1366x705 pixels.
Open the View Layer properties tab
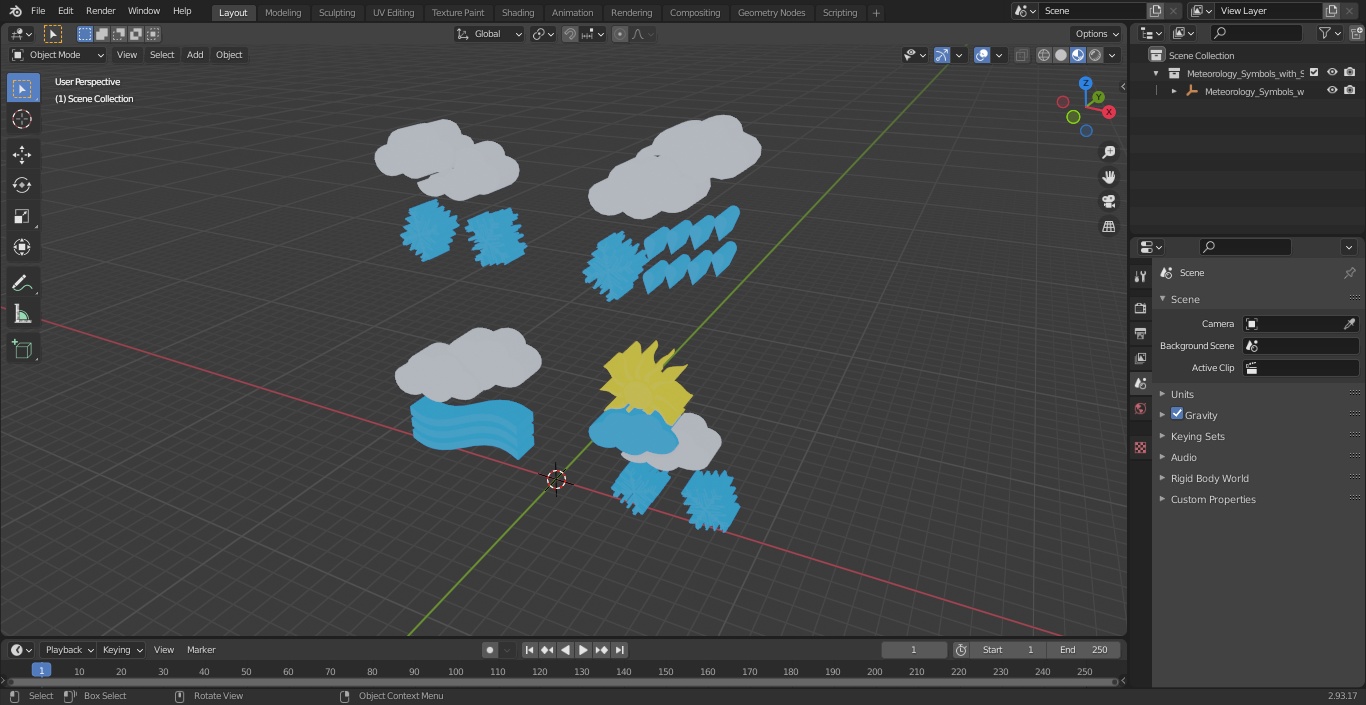(x=1140, y=358)
